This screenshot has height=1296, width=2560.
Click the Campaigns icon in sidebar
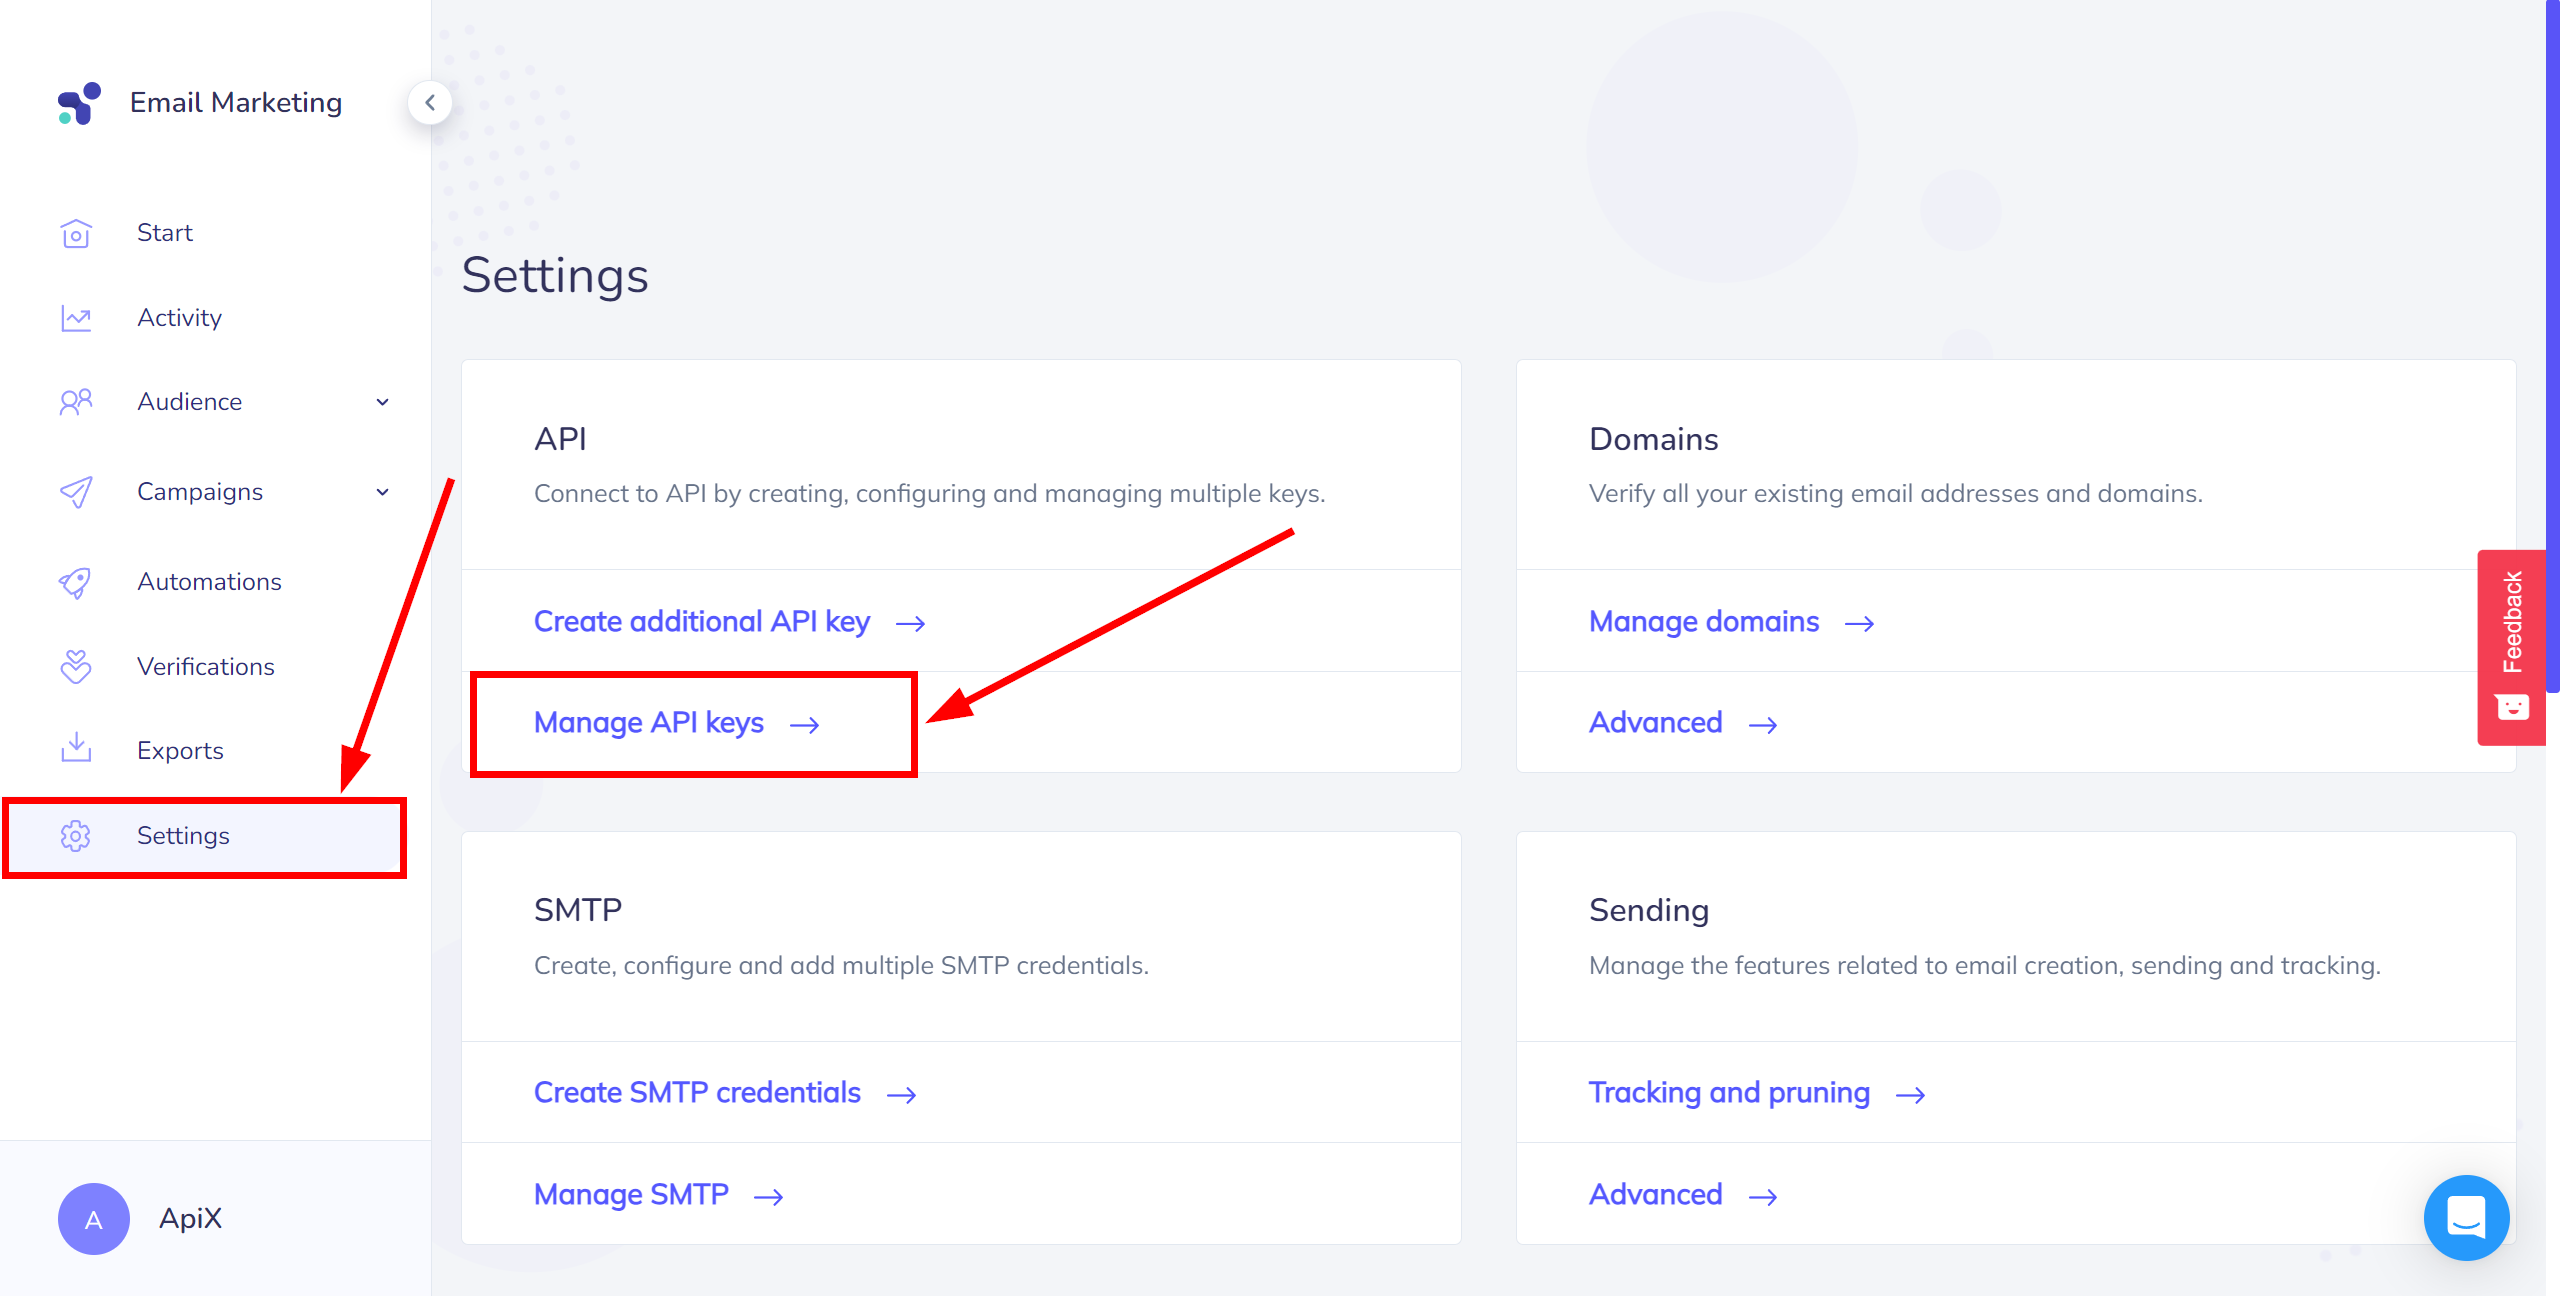pyautogui.click(x=76, y=491)
